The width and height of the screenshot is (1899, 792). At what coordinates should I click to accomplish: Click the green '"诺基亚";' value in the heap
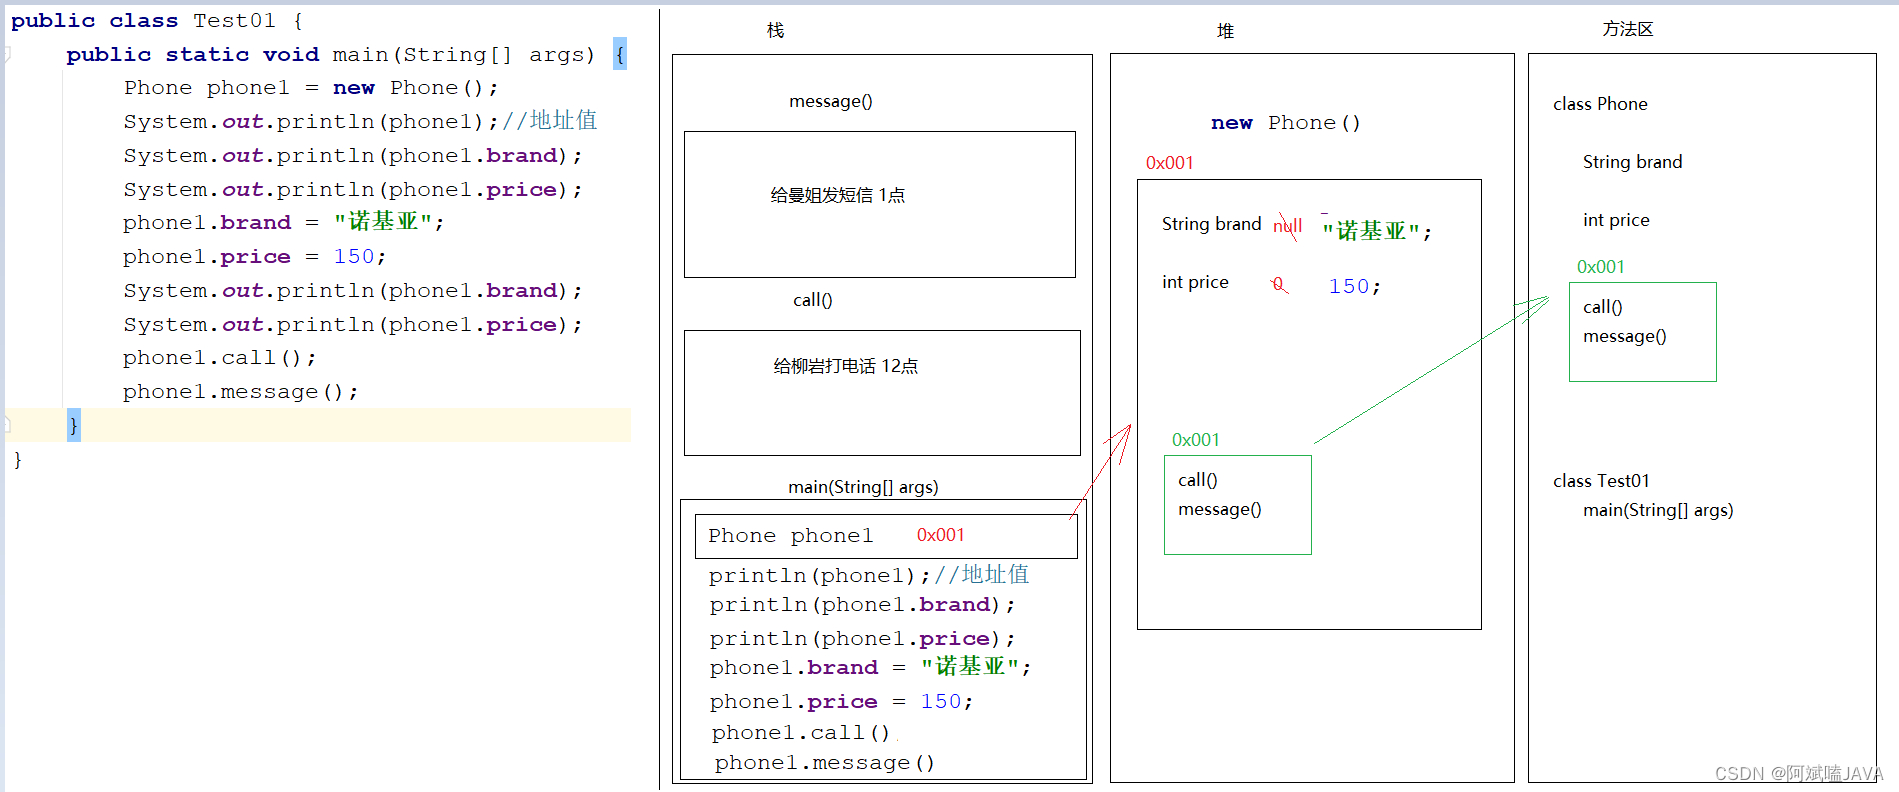1377,231
